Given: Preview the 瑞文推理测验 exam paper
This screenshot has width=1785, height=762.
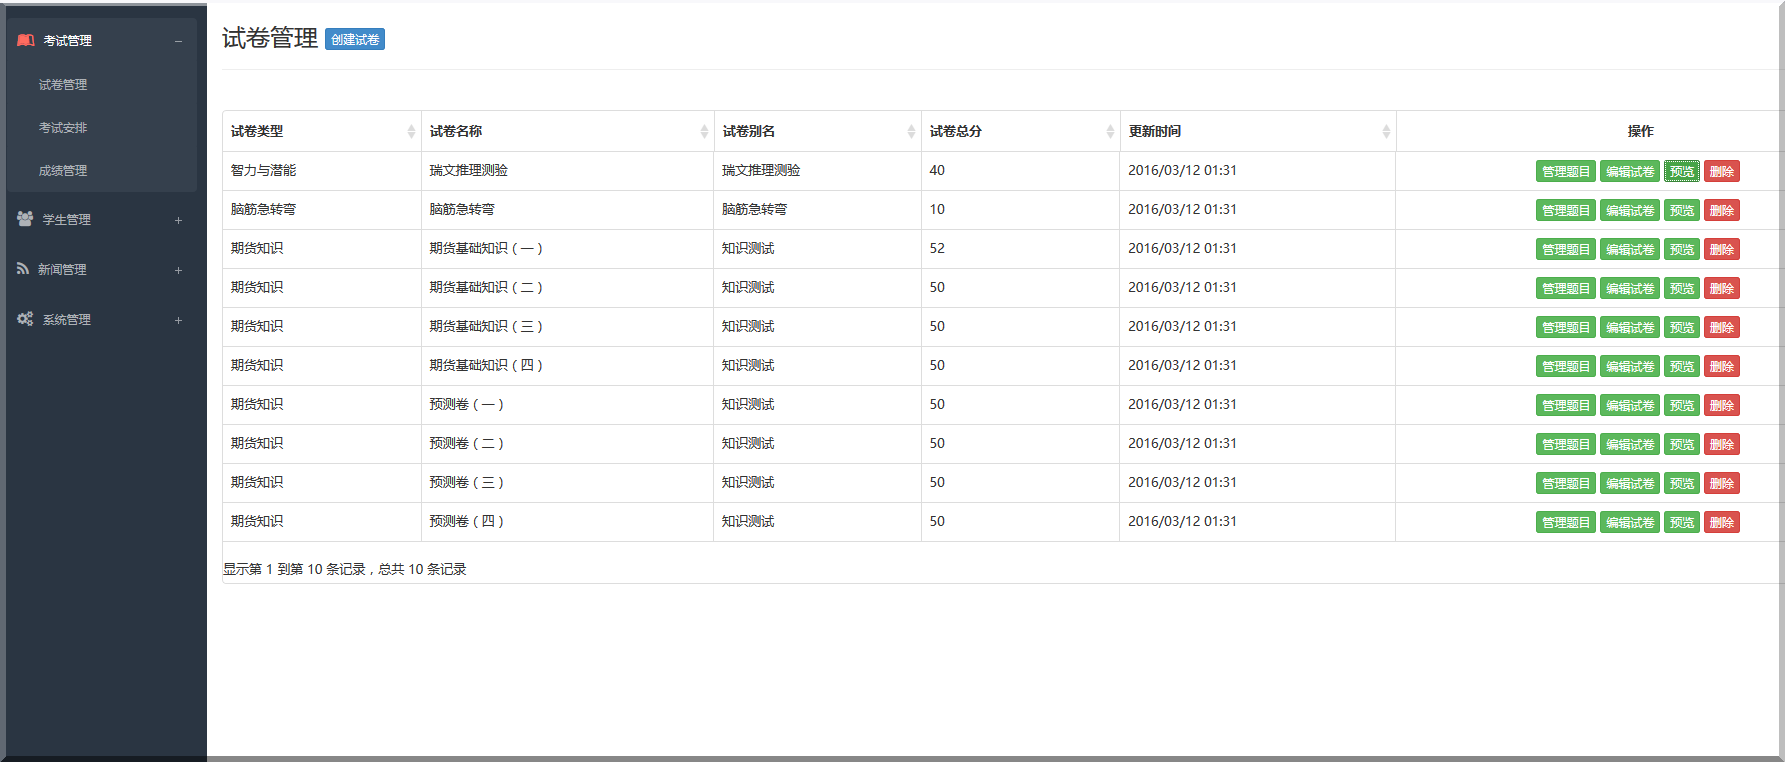Looking at the screenshot, I should pos(1681,172).
